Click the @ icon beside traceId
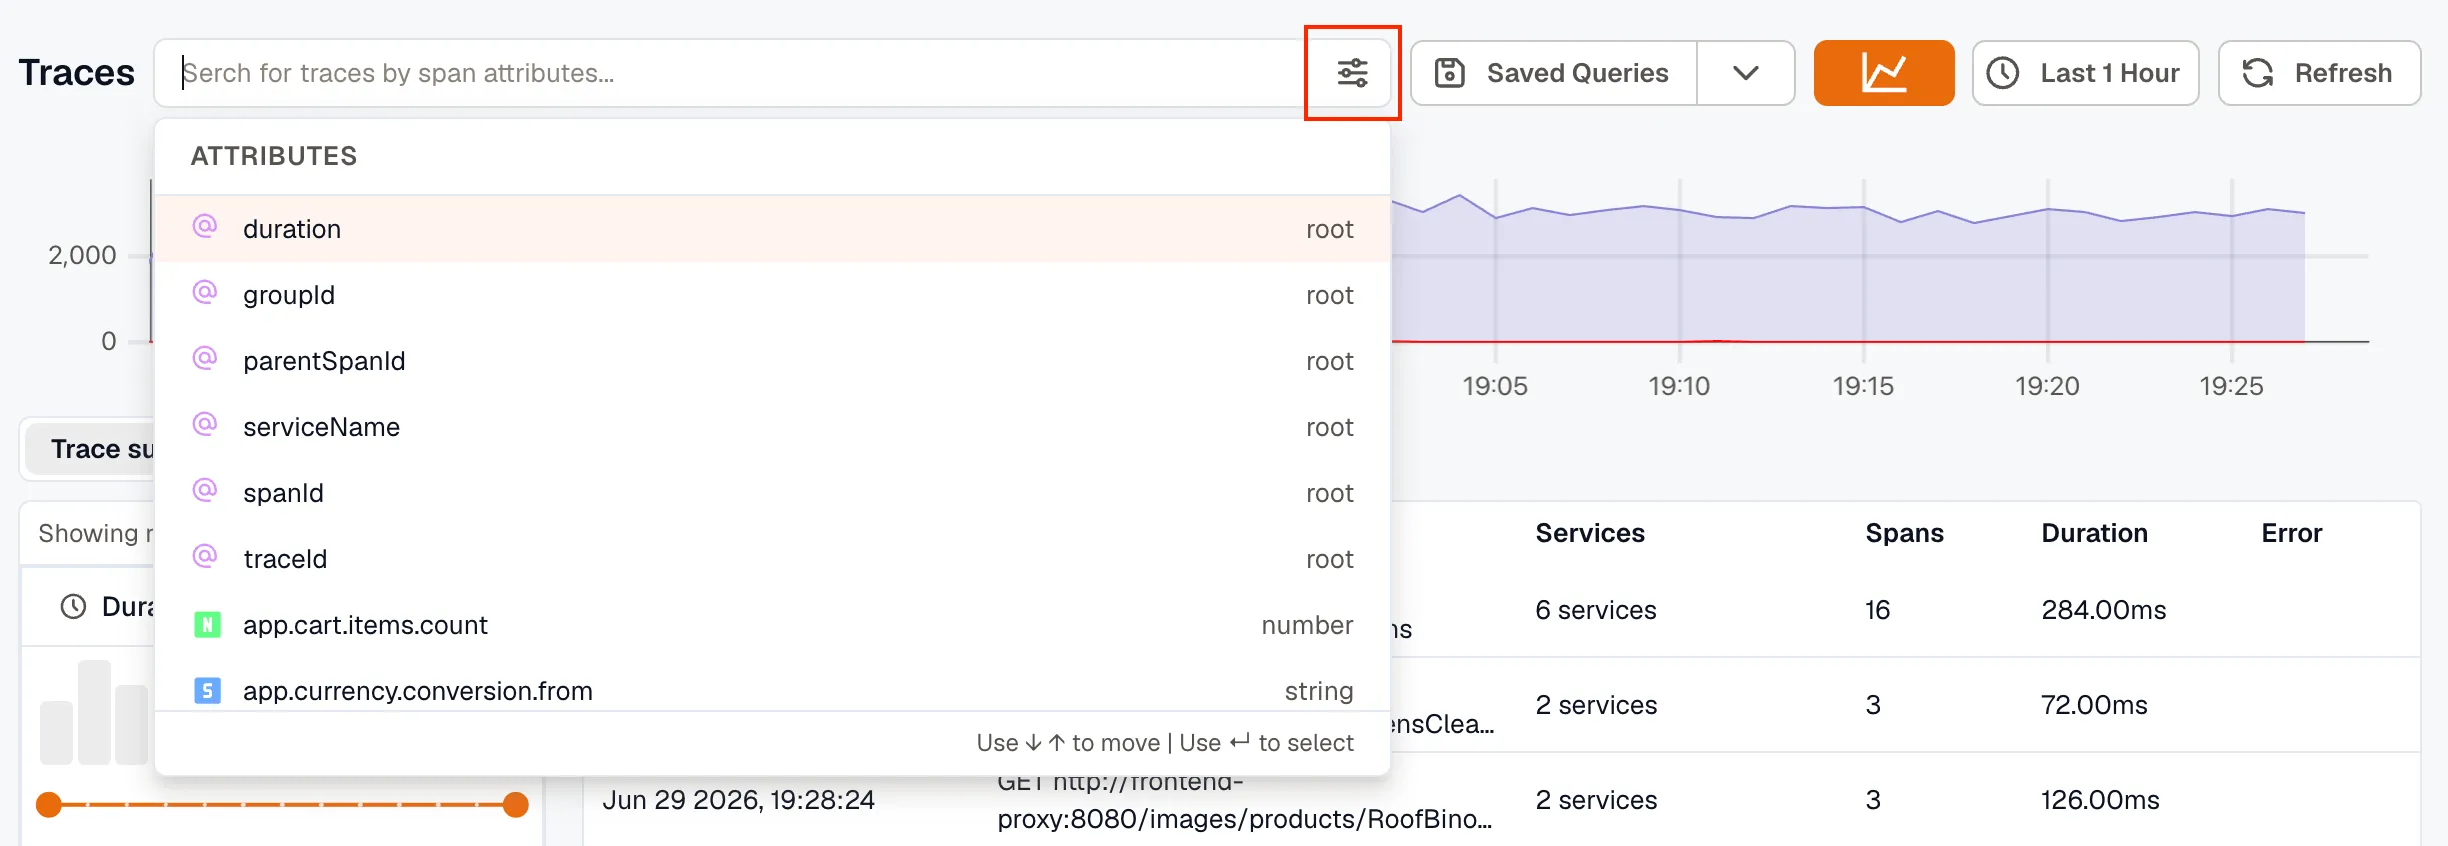Image resolution: width=2448 pixels, height=846 pixels. [x=205, y=557]
